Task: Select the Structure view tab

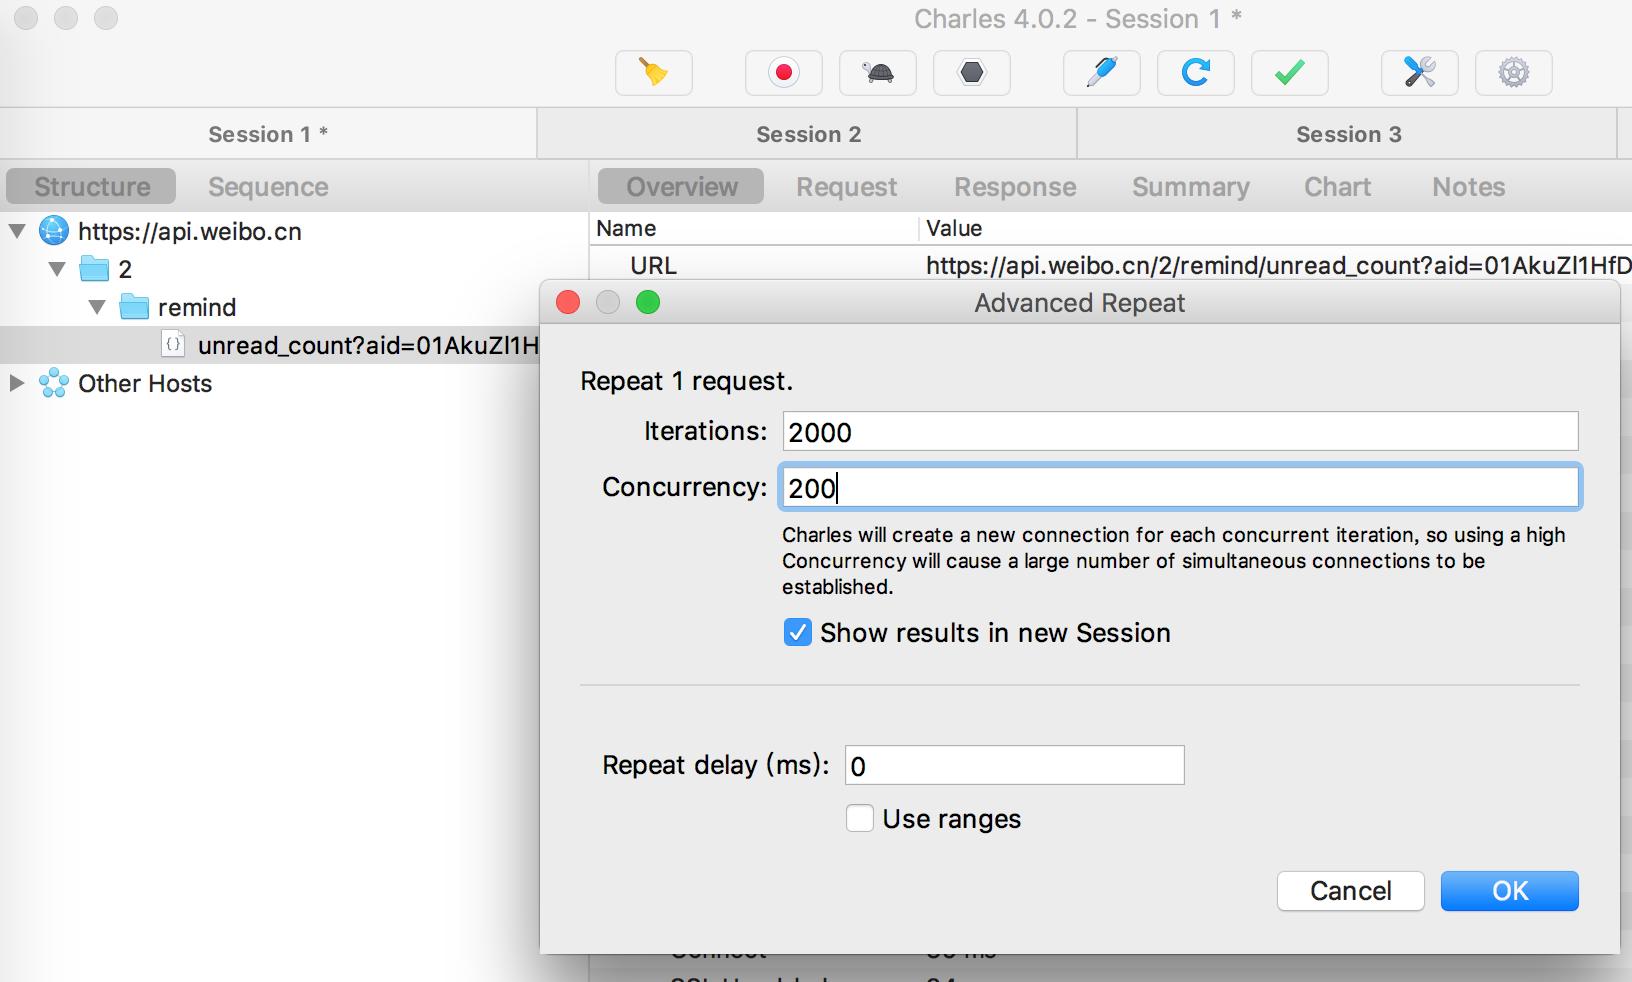Action: tap(92, 187)
